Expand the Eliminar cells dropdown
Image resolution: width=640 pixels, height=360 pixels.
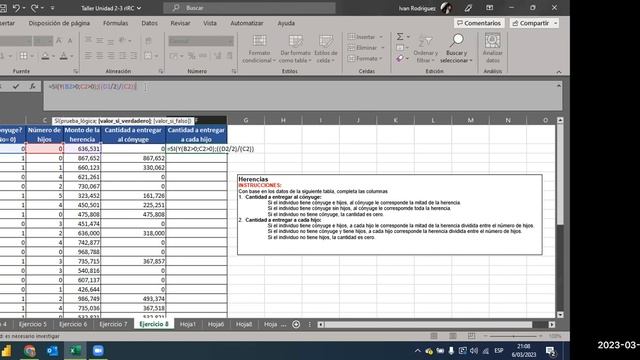click(382, 48)
